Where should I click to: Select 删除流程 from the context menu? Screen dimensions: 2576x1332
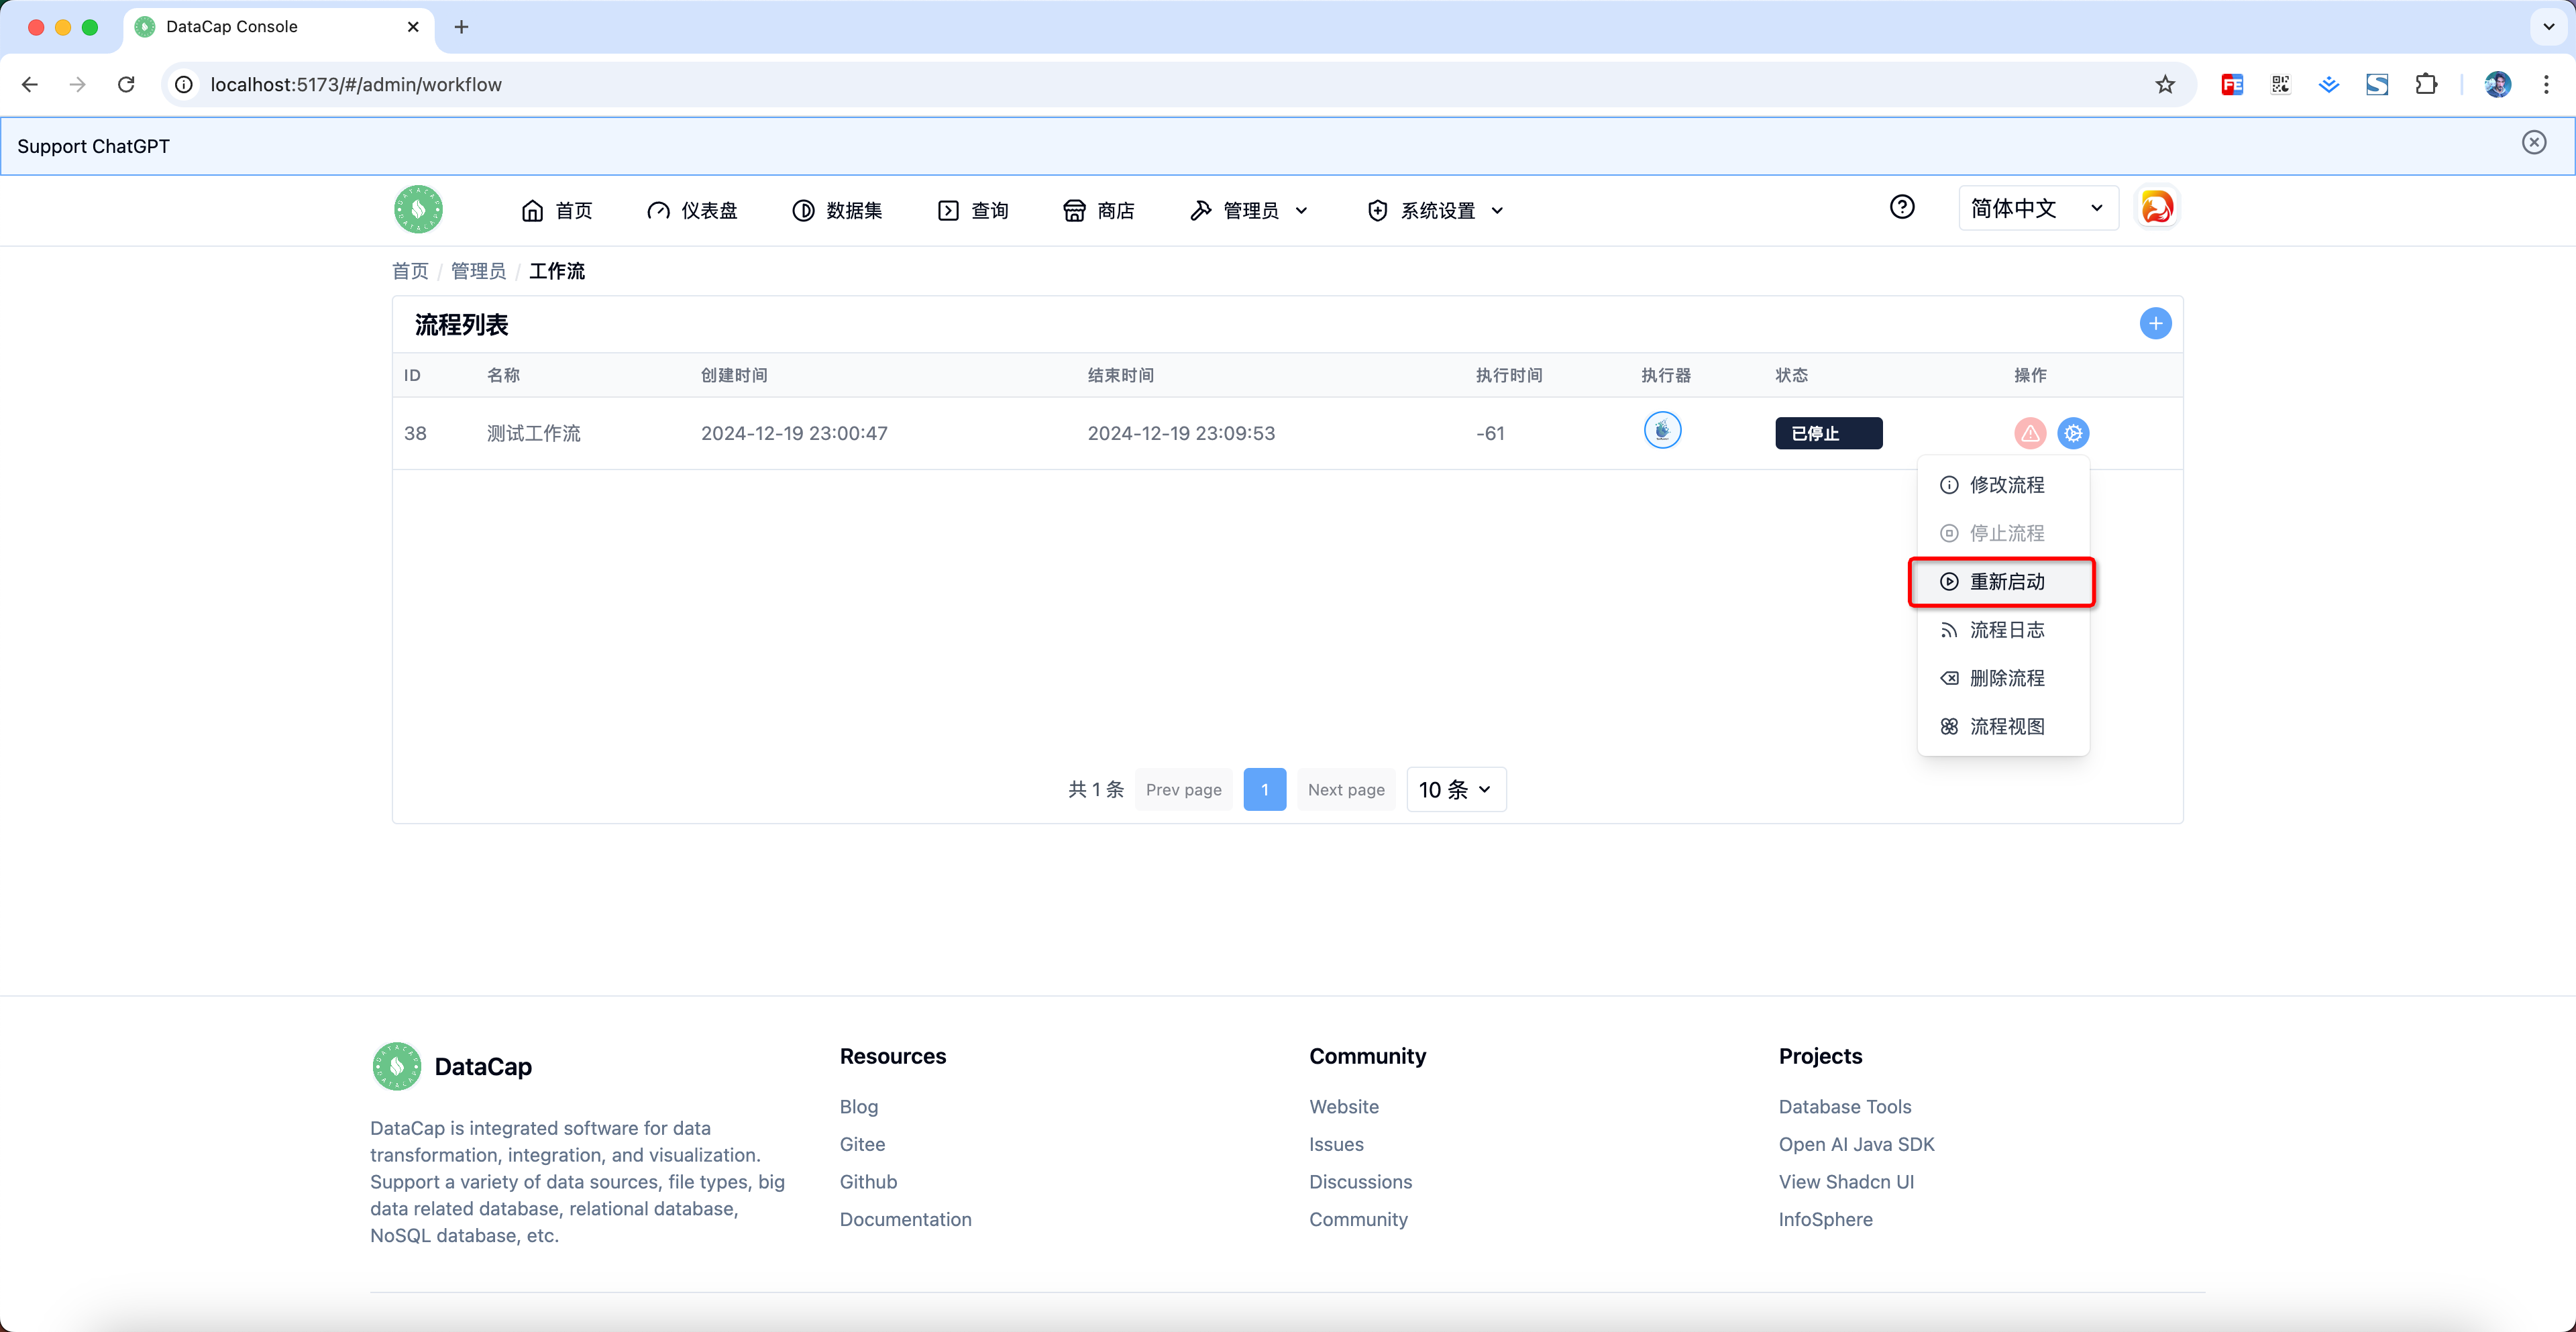click(x=2002, y=678)
